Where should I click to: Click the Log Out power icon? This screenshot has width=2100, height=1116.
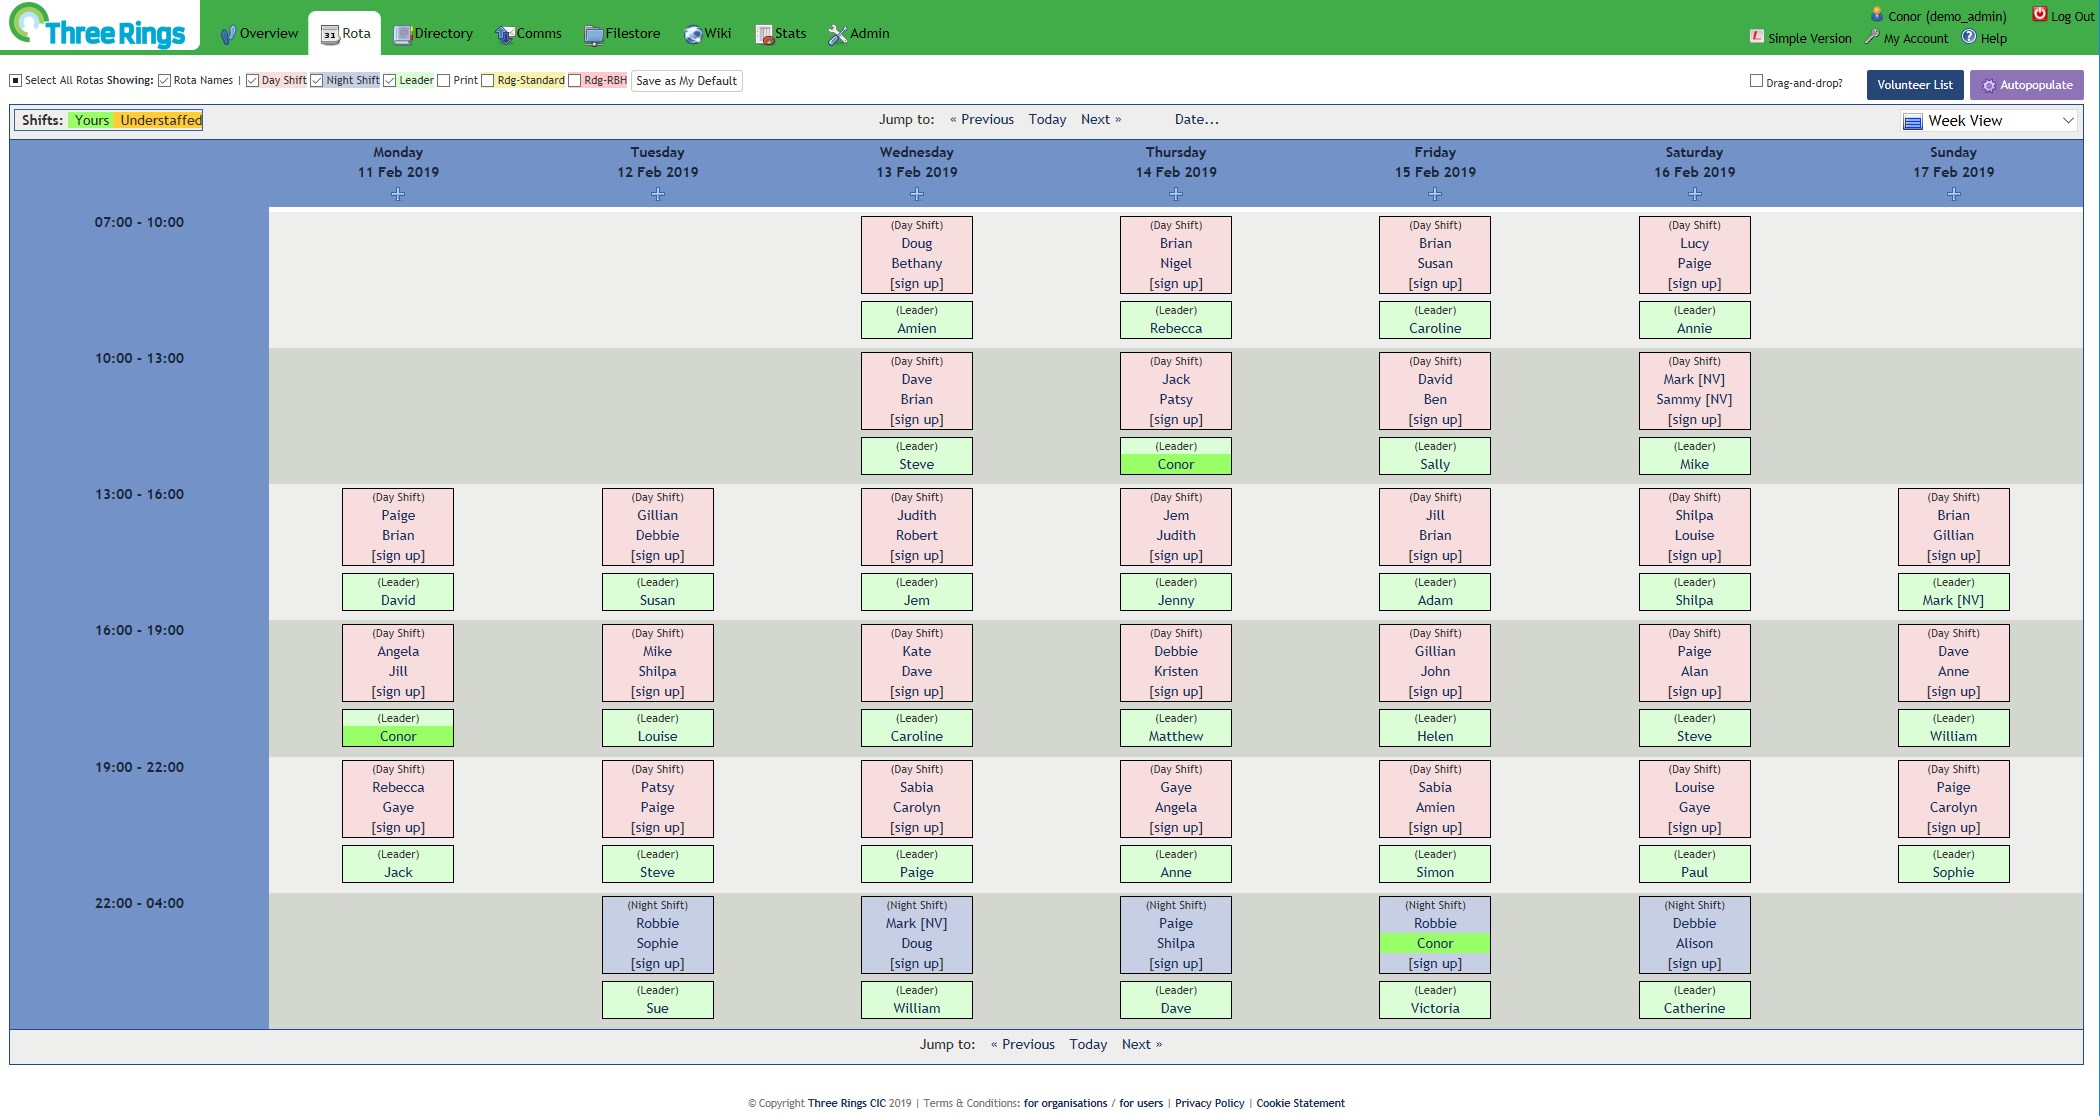pyautogui.click(x=2039, y=14)
